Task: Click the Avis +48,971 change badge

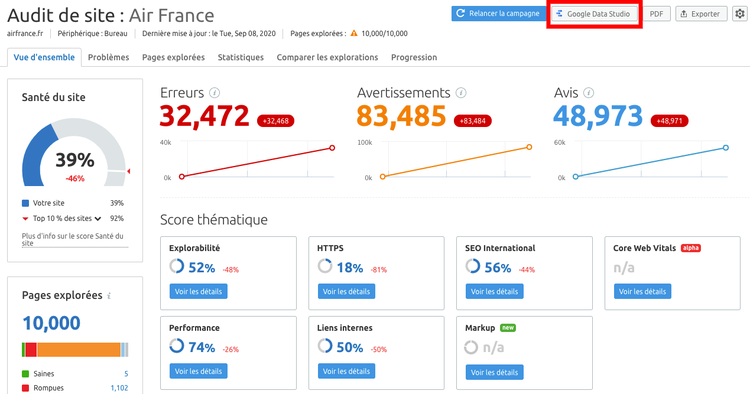Action: tap(669, 121)
